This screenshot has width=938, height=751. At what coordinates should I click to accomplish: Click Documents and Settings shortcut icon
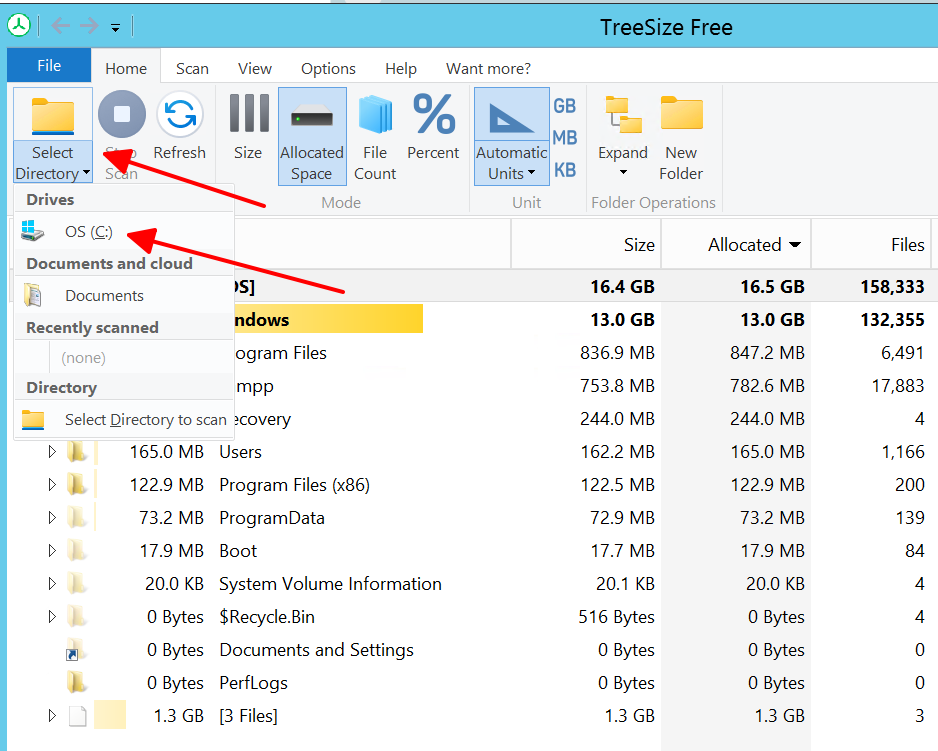click(x=75, y=650)
